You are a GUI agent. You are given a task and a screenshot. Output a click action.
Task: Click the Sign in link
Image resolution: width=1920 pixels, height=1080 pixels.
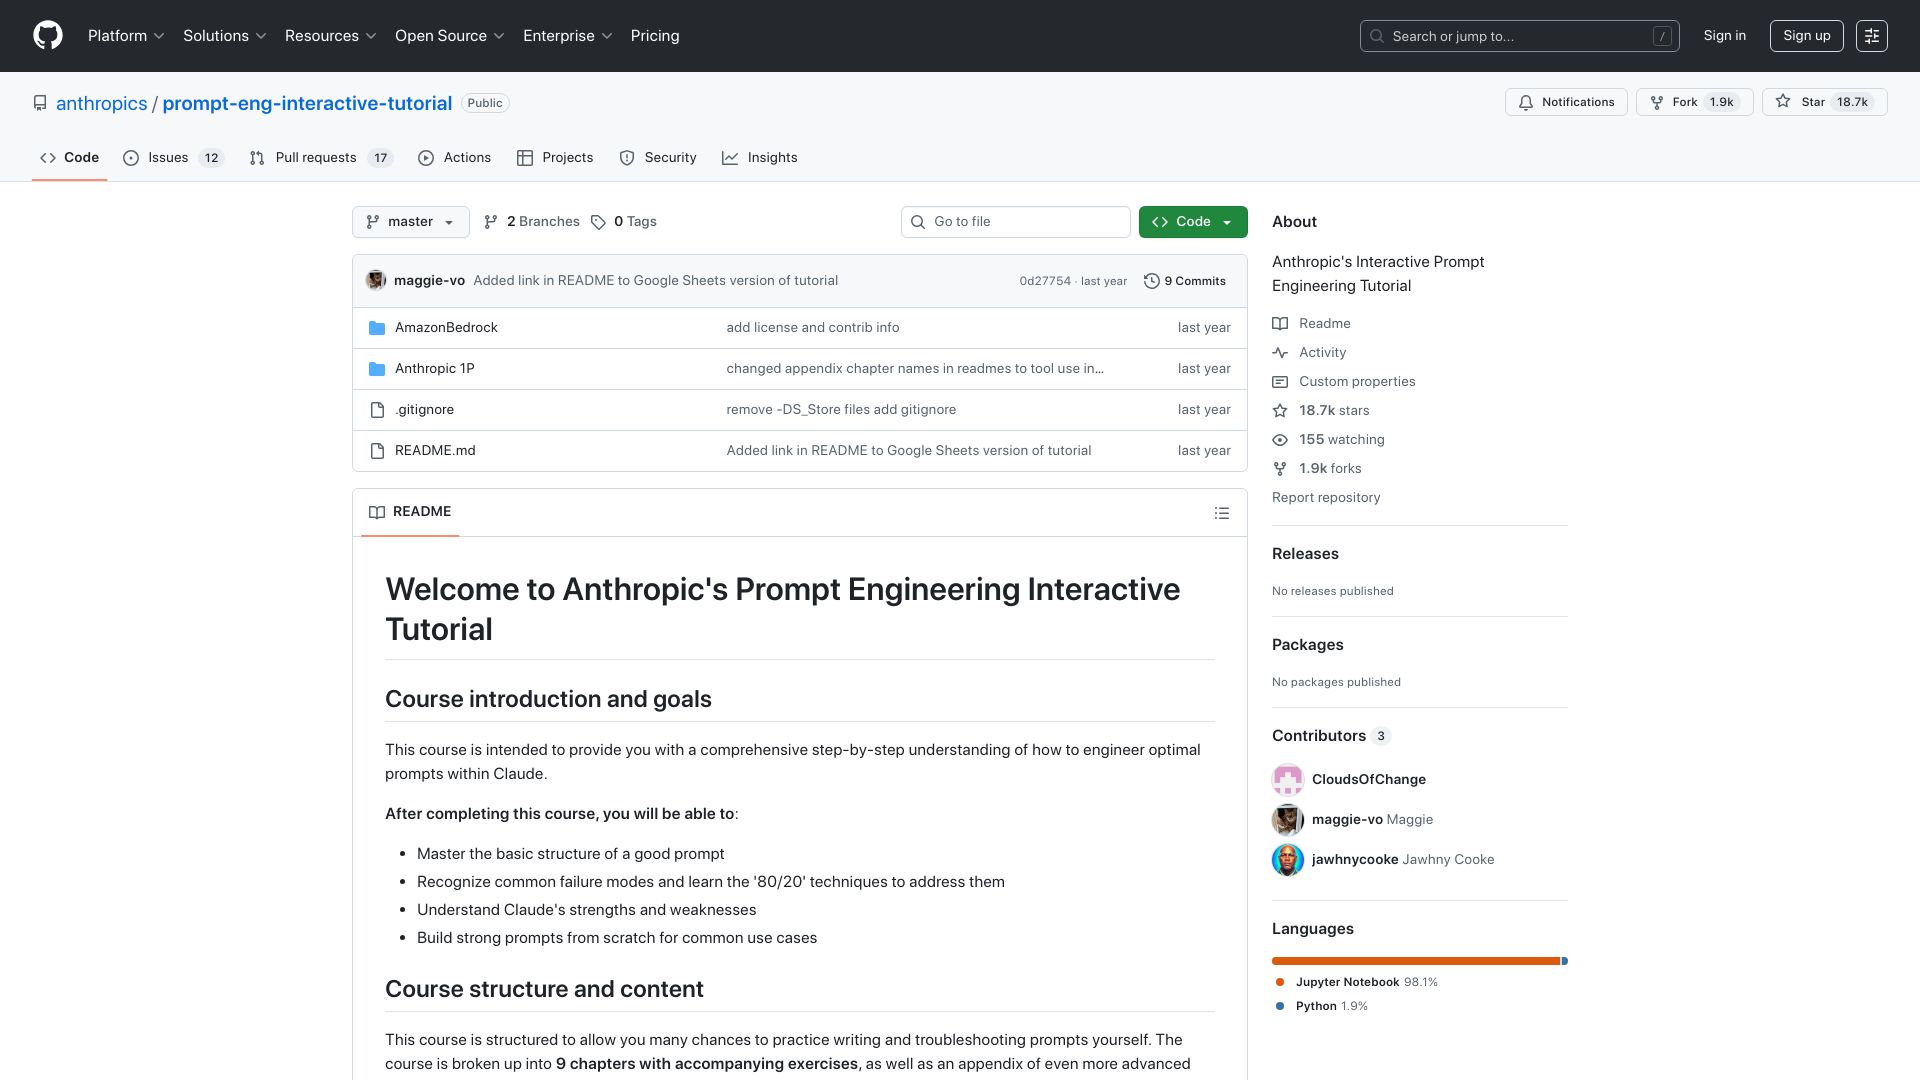click(1725, 36)
